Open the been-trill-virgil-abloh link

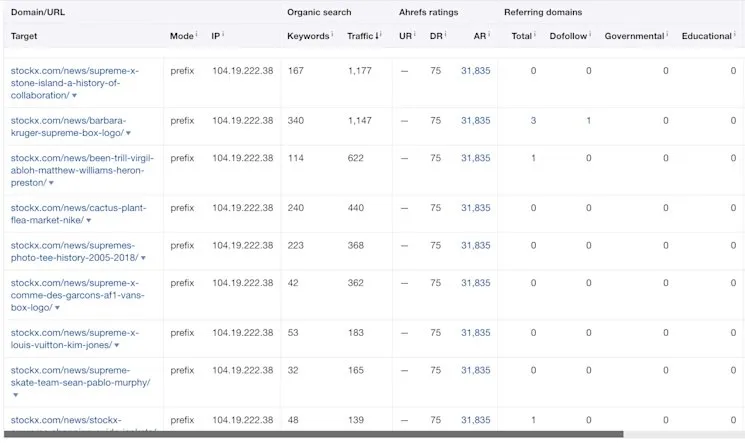[82, 170]
